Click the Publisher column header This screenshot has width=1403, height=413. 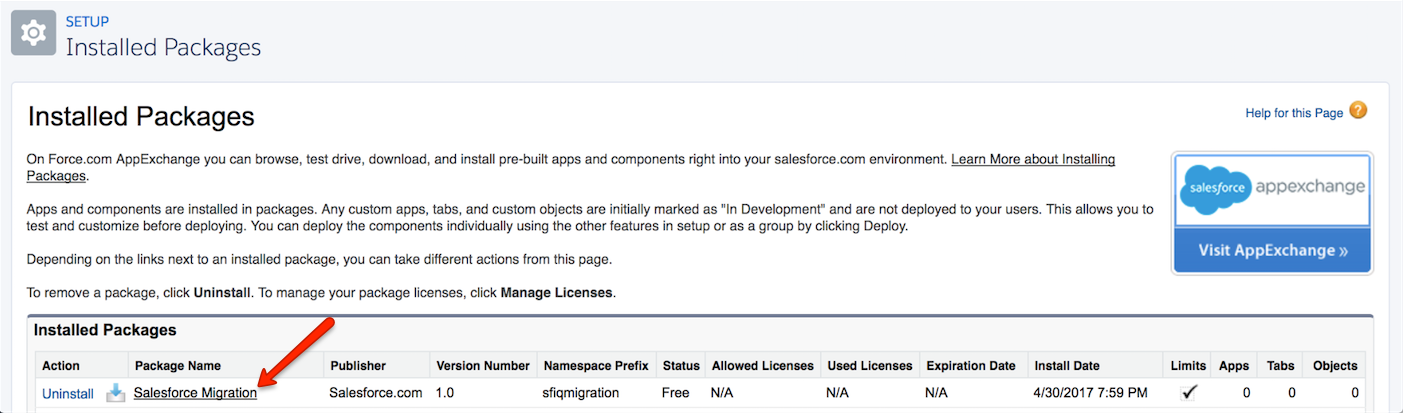[358, 365]
